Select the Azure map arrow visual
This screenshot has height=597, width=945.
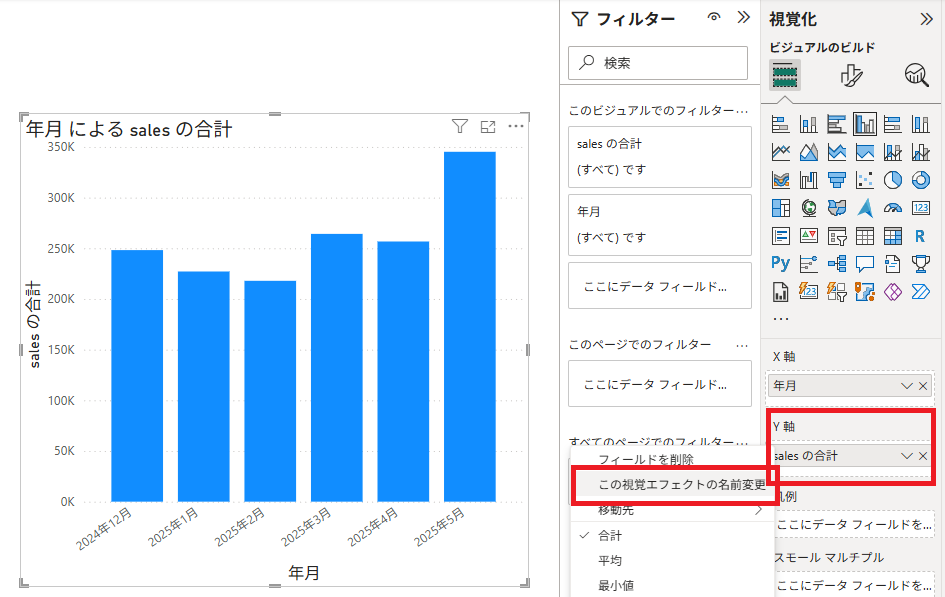pyautogui.click(x=865, y=208)
